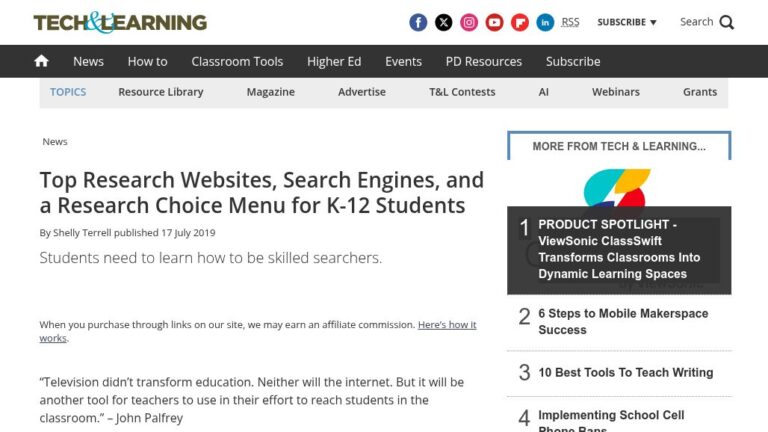Open the Flipboard social icon

(520, 23)
